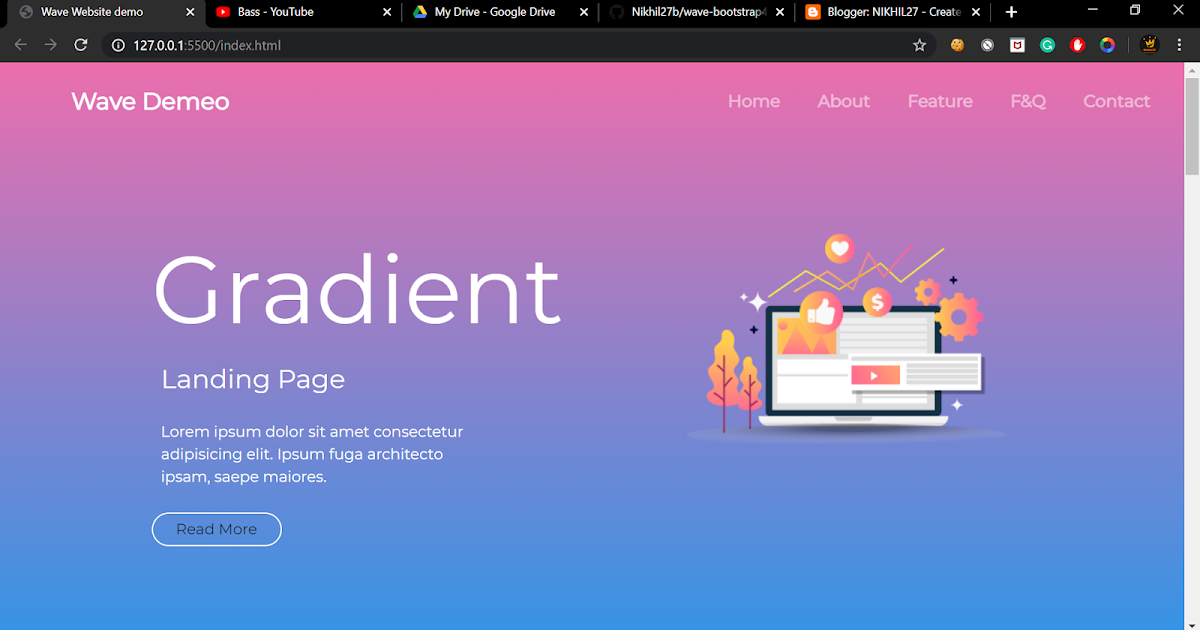The width and height of the screenshot is (1200, 630).
Task: Click the back navigation arrow
Action: (20, 45)
